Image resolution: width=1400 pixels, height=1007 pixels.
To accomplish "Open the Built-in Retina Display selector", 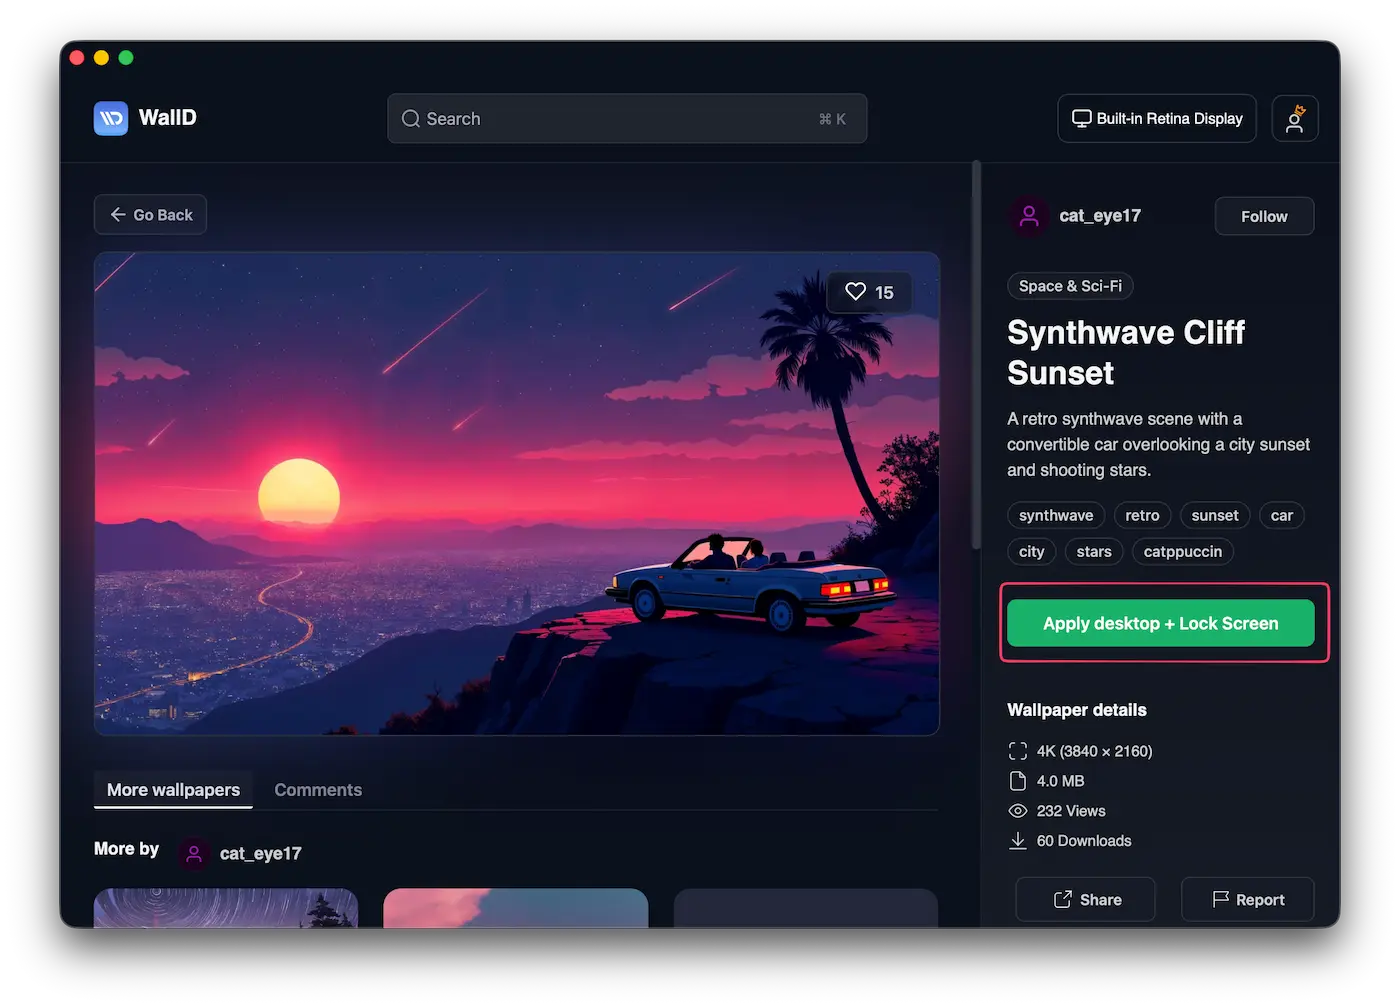I will pyautogui.click(x=1156, y=119).
